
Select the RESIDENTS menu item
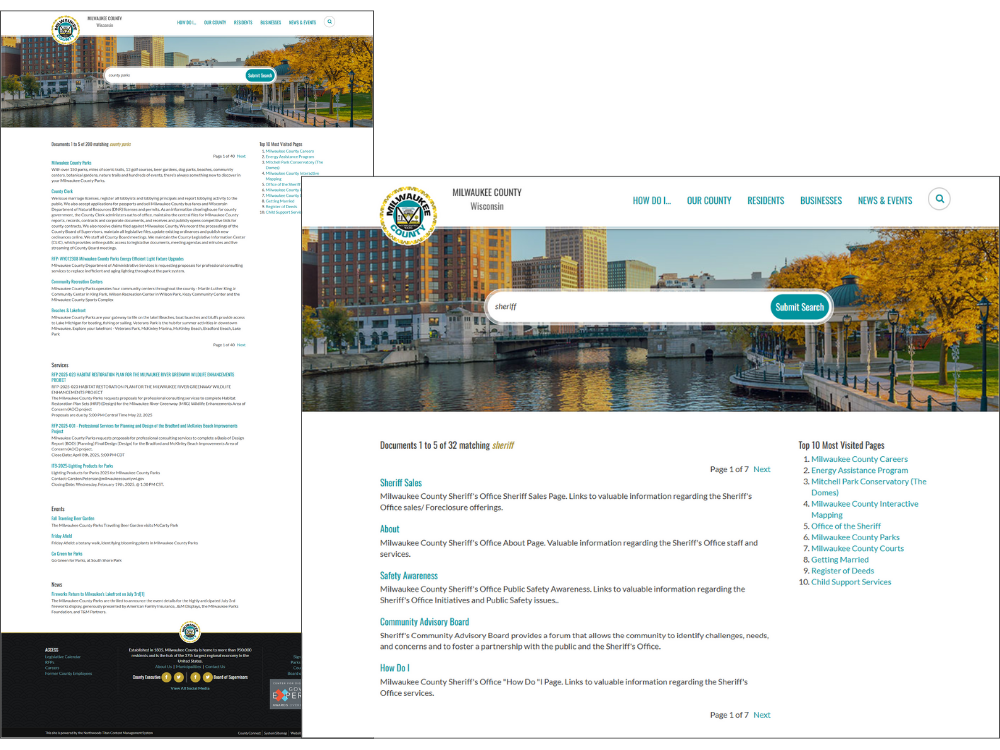[765, 200]
